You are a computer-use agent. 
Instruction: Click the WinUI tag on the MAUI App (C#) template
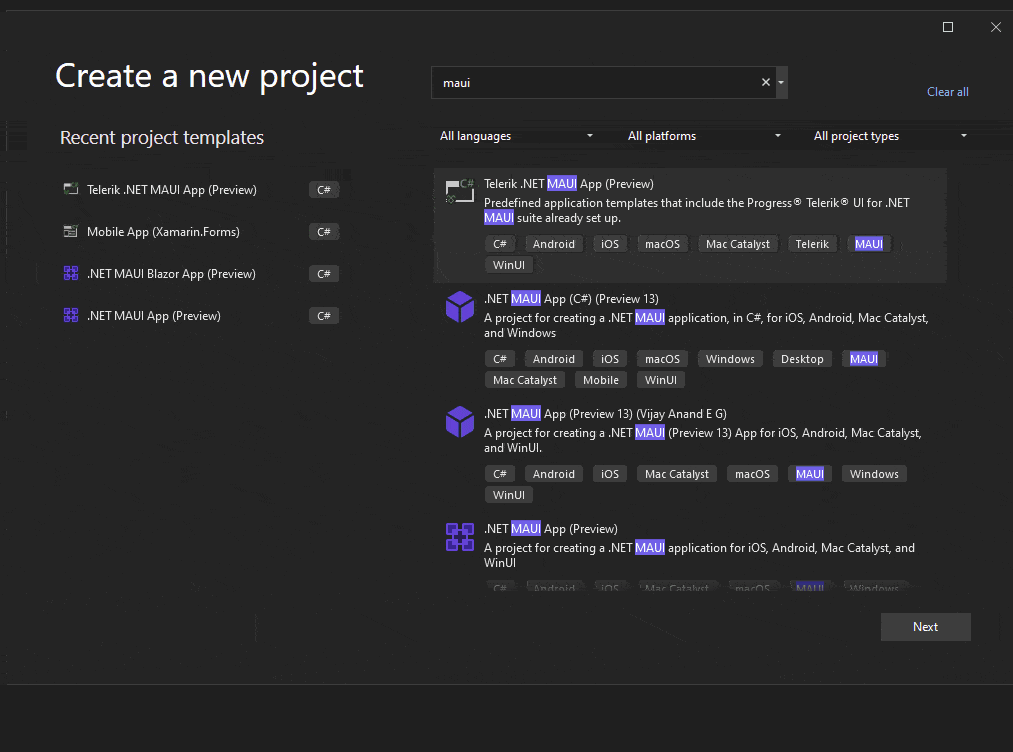pyautogui.click(x=660, y=380)
